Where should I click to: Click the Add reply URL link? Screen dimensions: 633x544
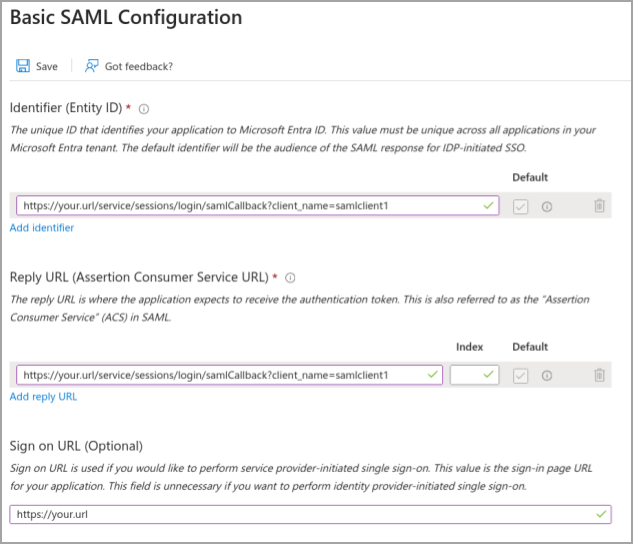[x=43, y=397]
